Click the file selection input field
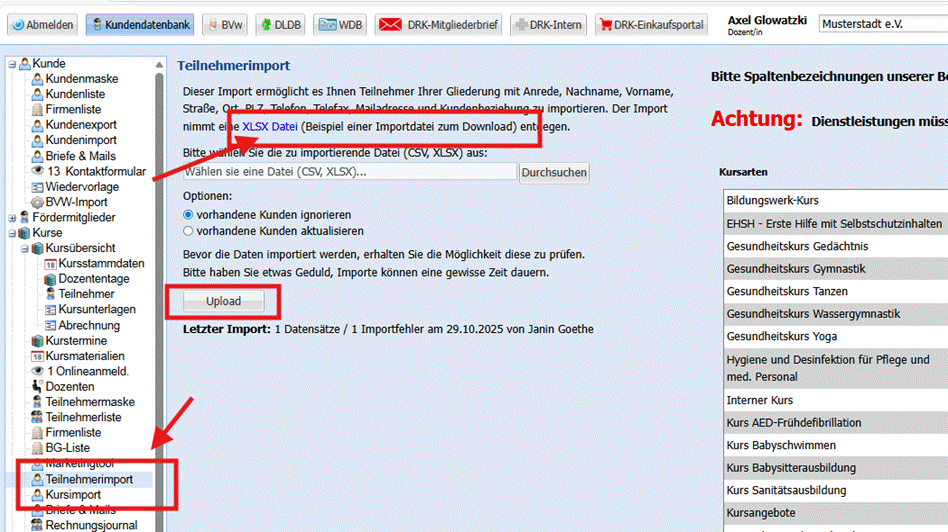The width and height of the screenshot is (948, 532). [350, 172]
